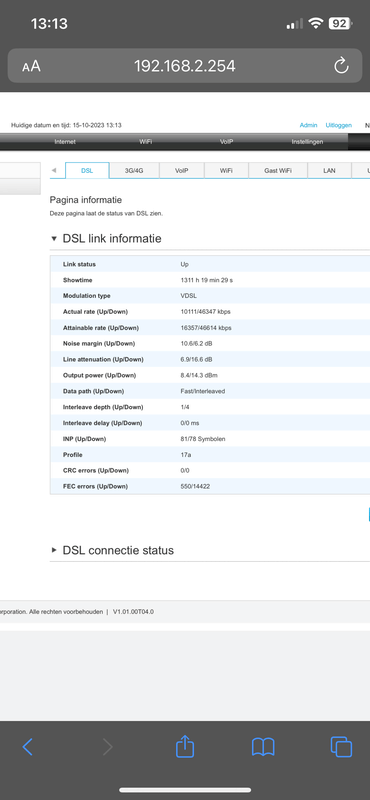The width and height of the screenshot is (370, 800).
Task: Click the Data path value Fast/Interleaved
Action: tap(203, 391)
